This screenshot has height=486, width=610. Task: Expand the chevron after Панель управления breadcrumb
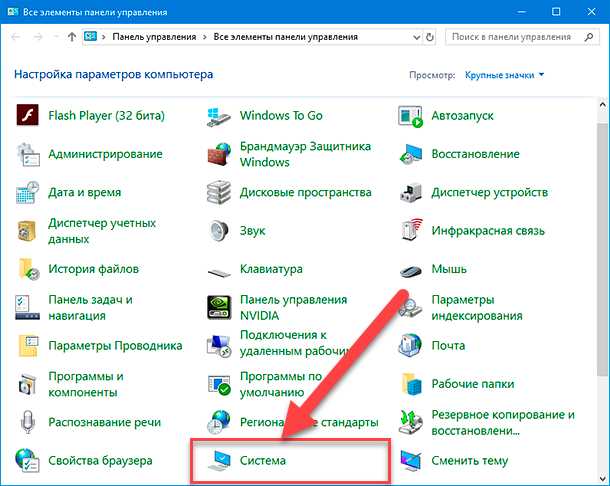coord(205,37)
